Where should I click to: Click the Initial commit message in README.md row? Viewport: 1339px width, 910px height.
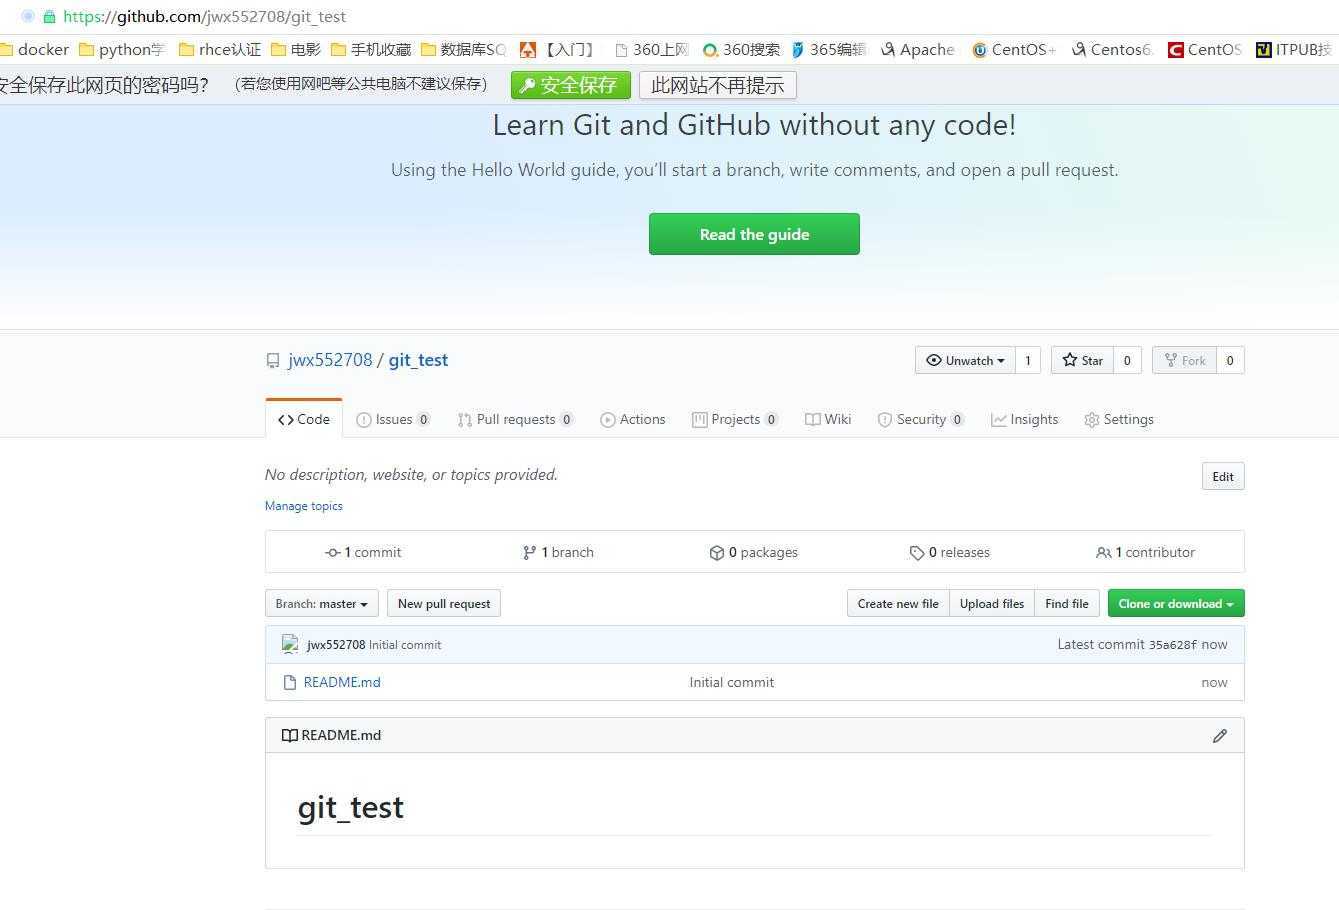[732, 683]
